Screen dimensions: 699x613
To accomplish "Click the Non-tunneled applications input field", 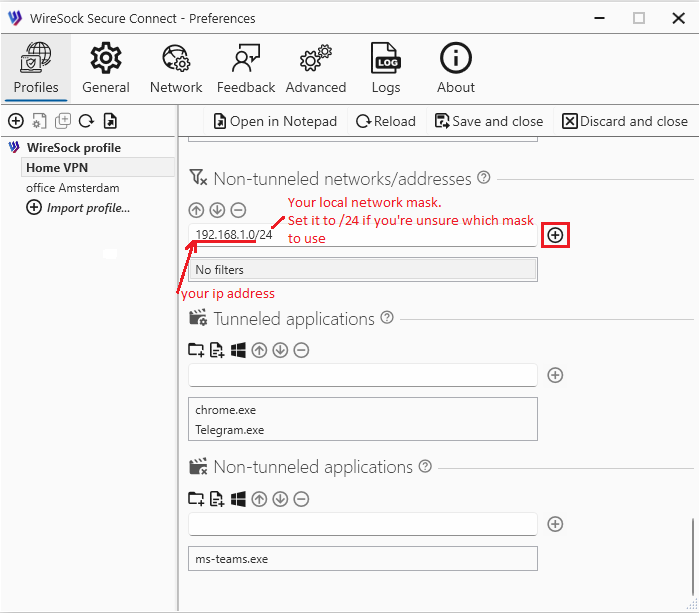I will (x=362, y=524).
